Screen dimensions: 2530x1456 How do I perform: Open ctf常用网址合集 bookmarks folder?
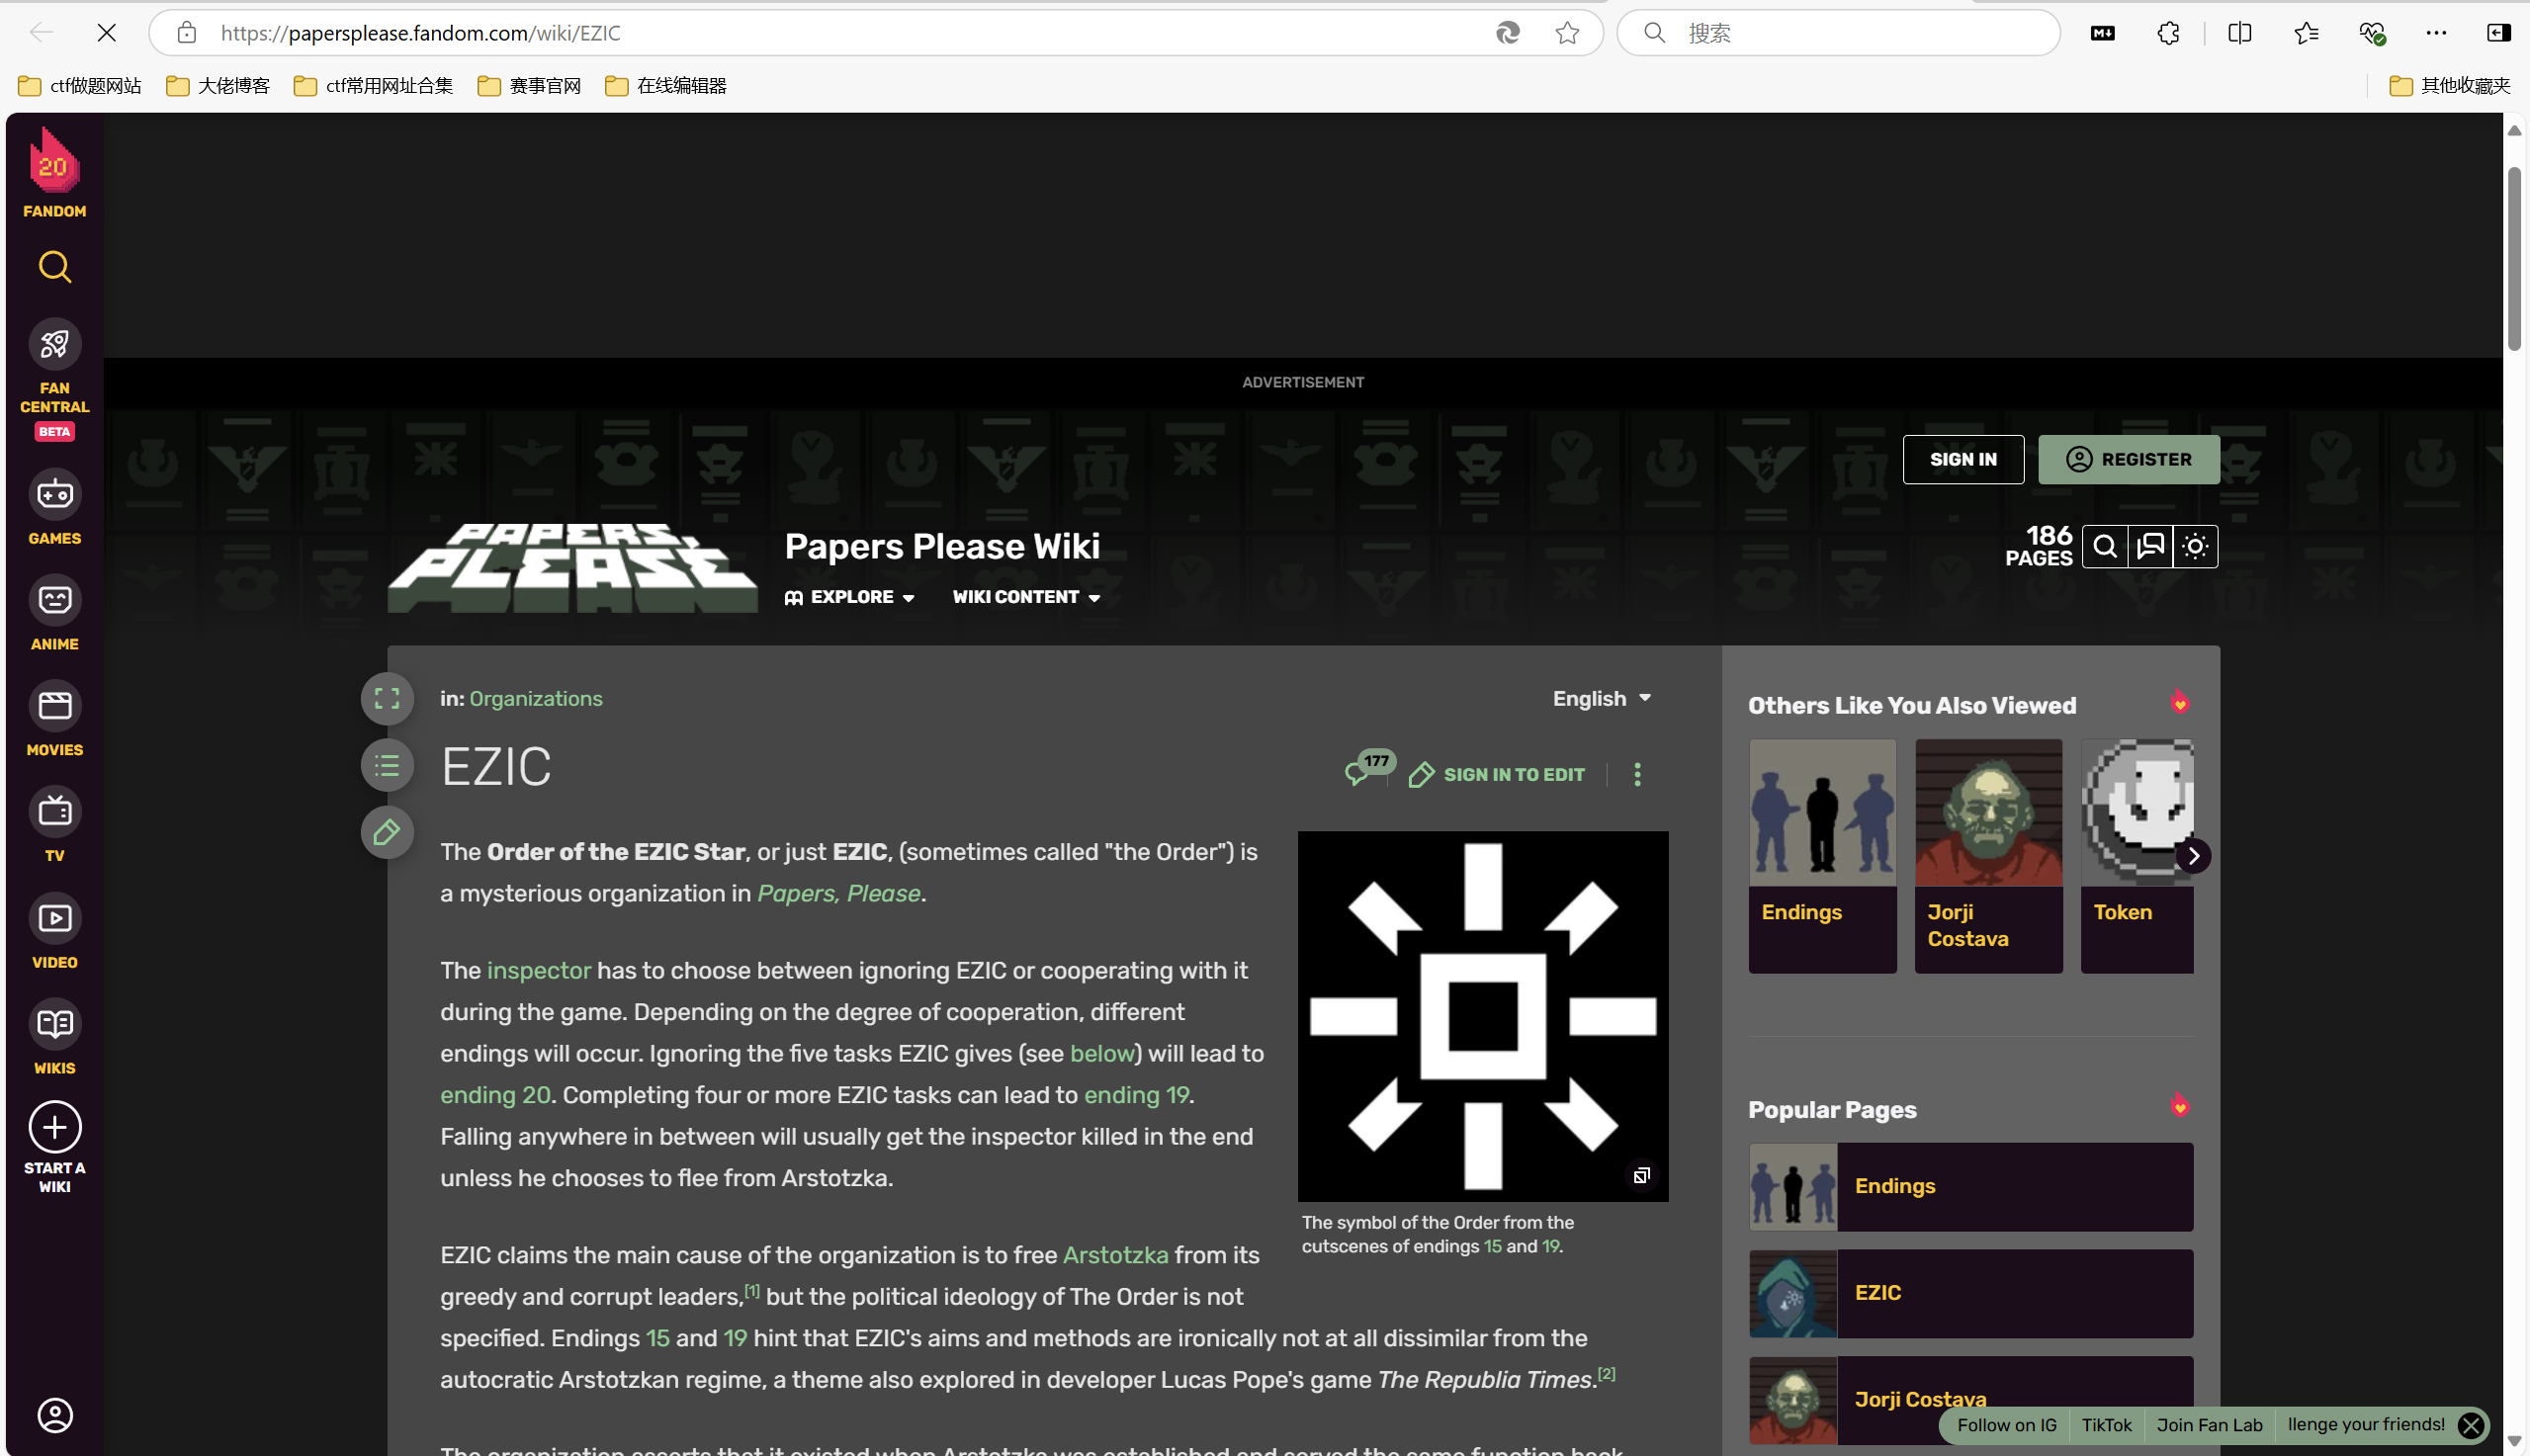(x=373, y=86)
